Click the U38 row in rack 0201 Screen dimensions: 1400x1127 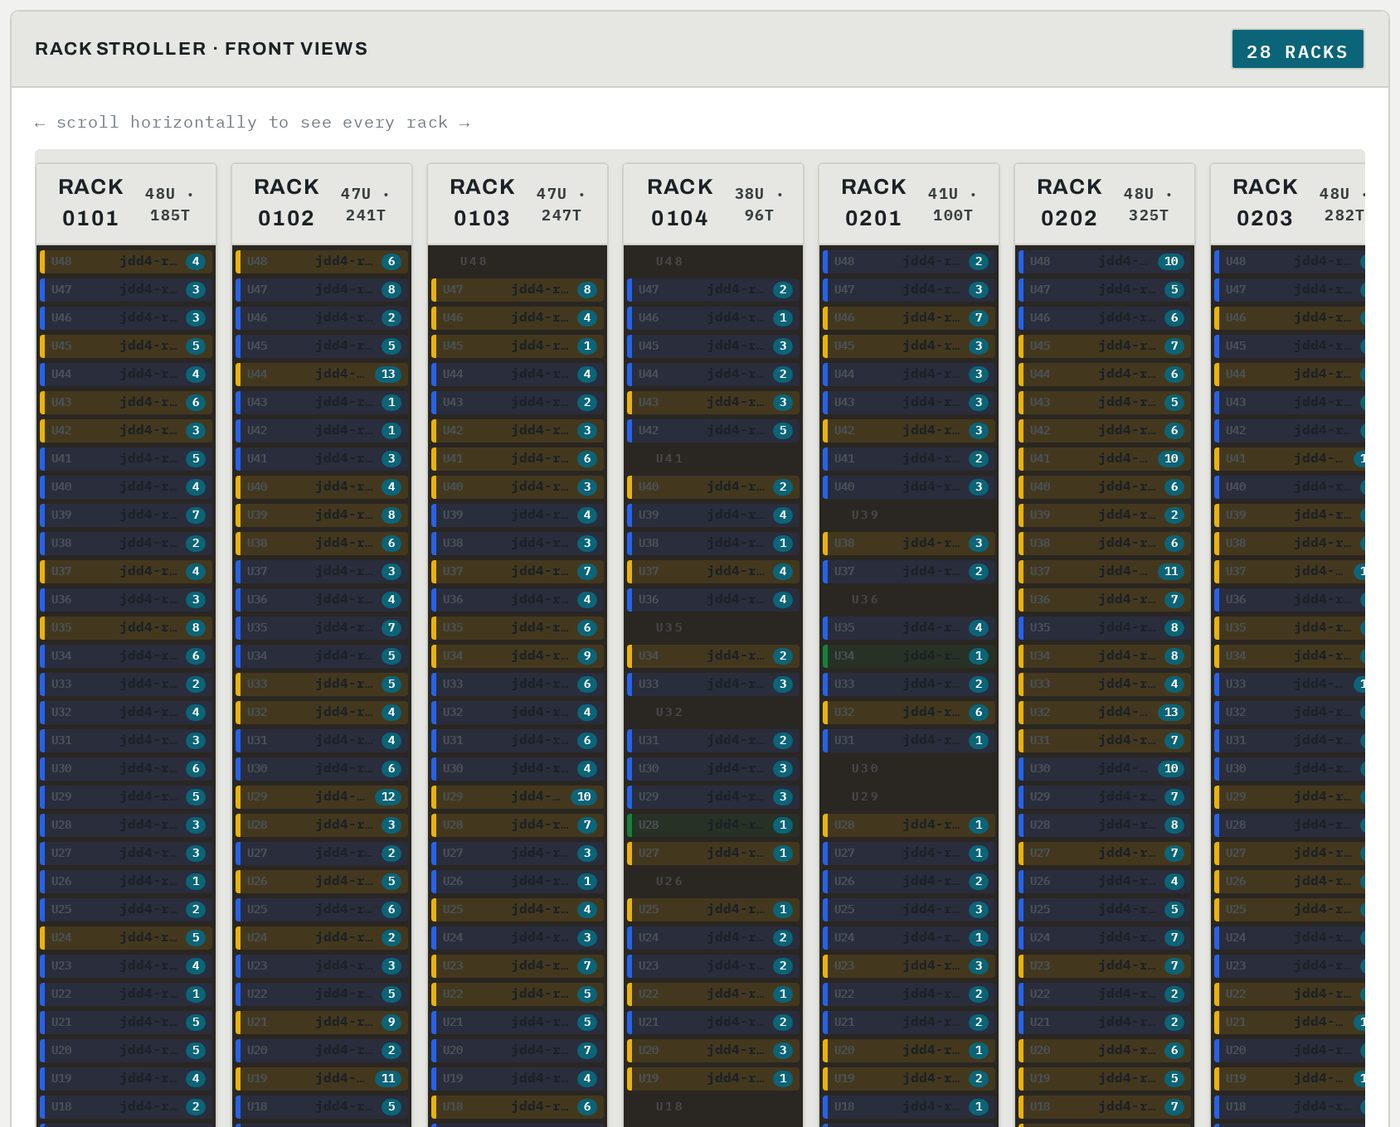point(909,543)
